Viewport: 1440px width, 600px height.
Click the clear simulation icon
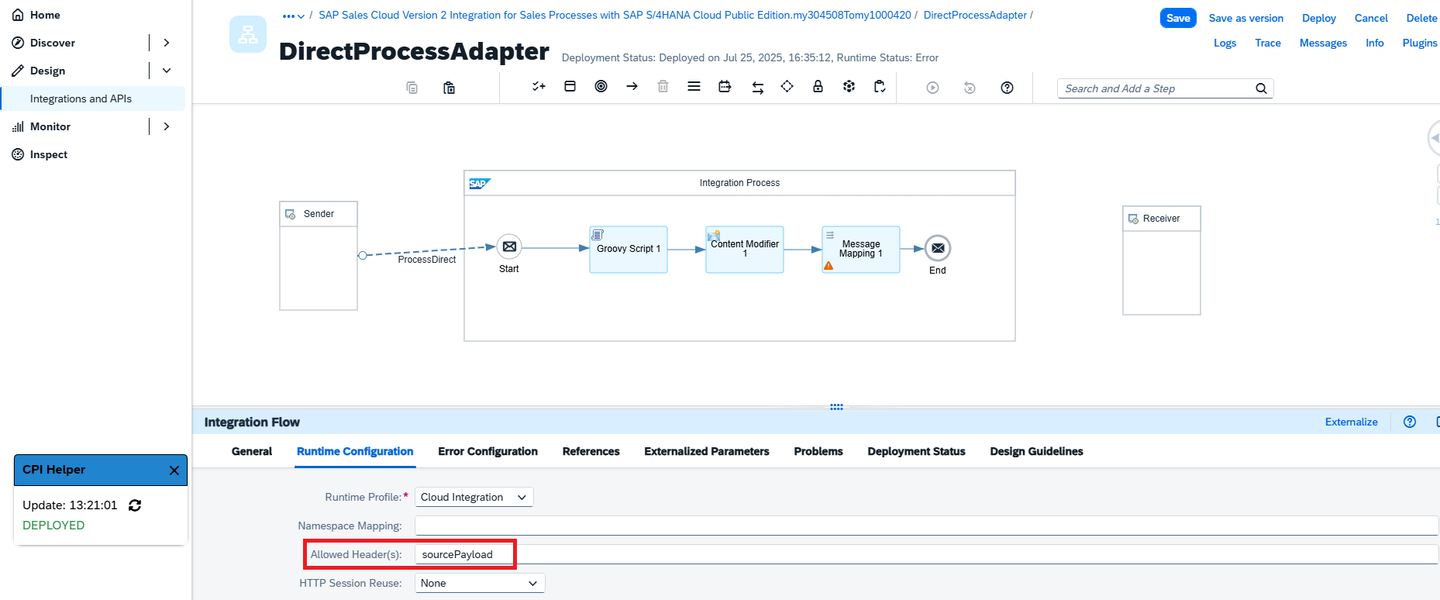pyautogui.click(x=970, y=88)
